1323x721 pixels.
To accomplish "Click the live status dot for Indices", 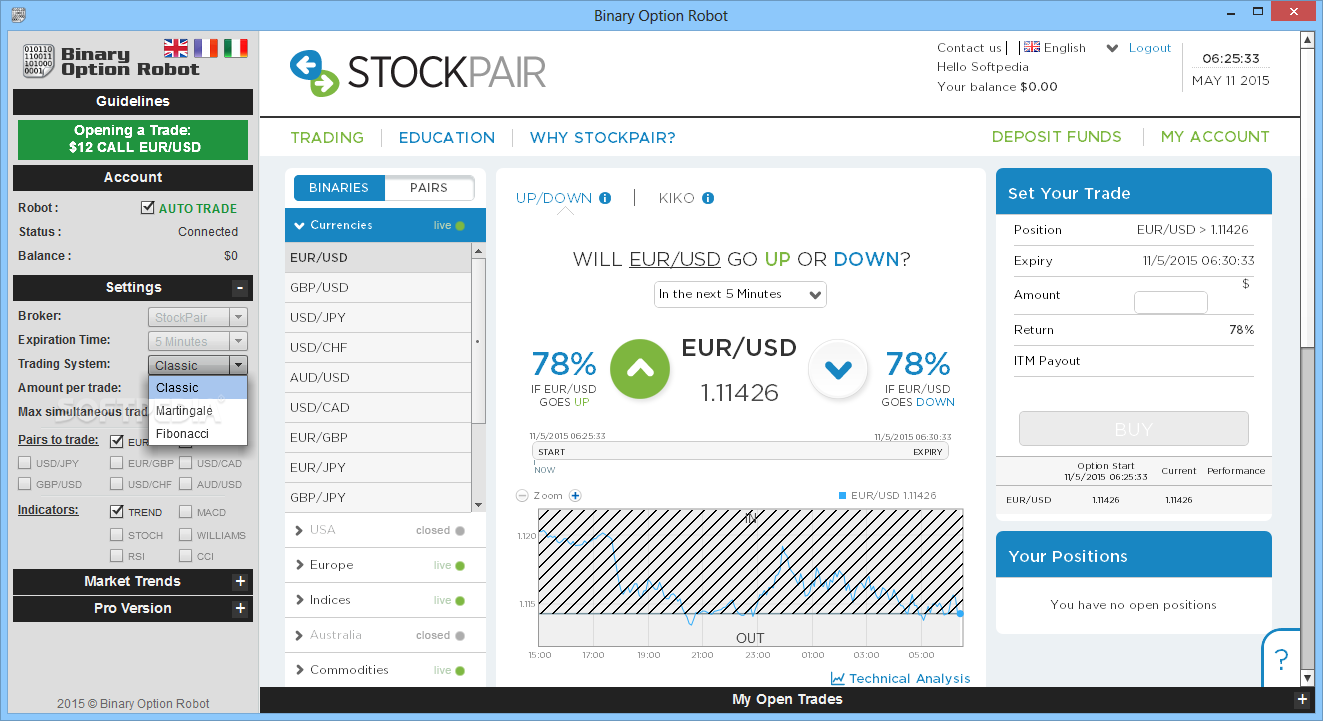I will click(x=460, y=601).
